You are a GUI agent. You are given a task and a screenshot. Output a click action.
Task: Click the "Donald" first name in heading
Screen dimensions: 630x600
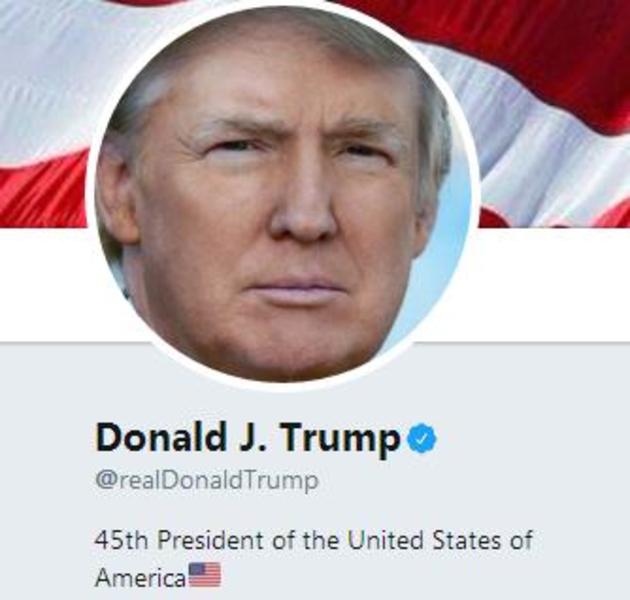[161, 437]
